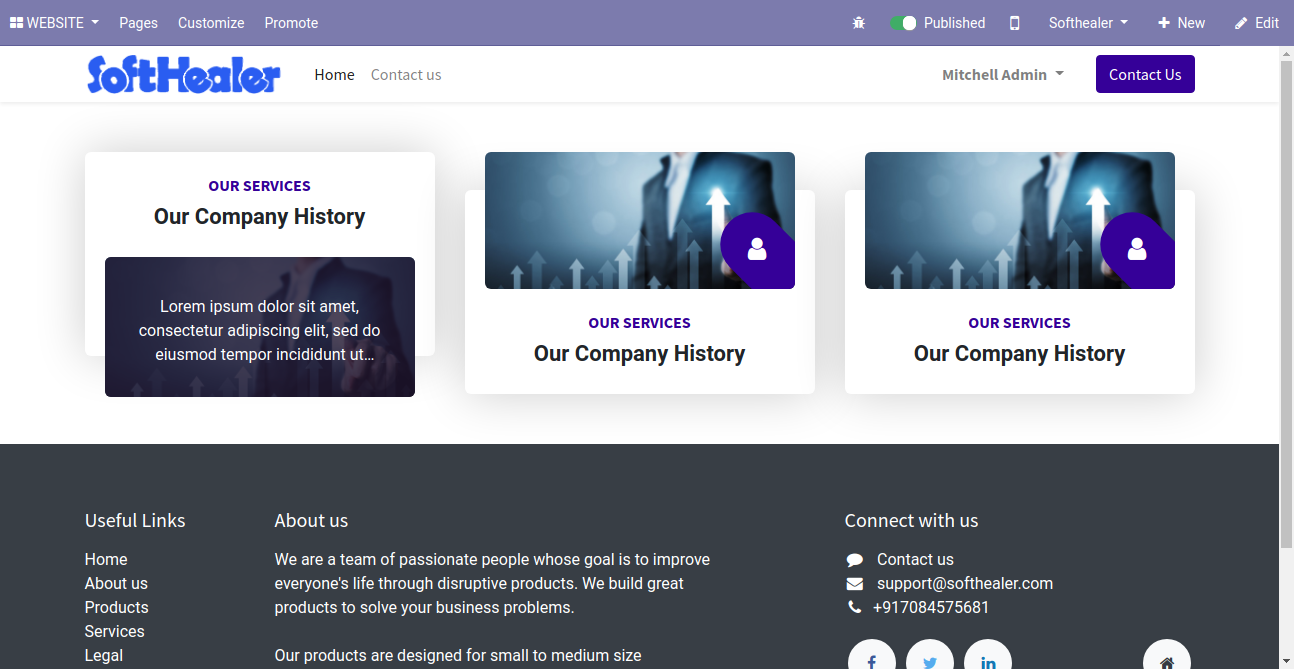Click the bug debug icon in top bar
1294x669 pixels.
[x=858, y=23]
